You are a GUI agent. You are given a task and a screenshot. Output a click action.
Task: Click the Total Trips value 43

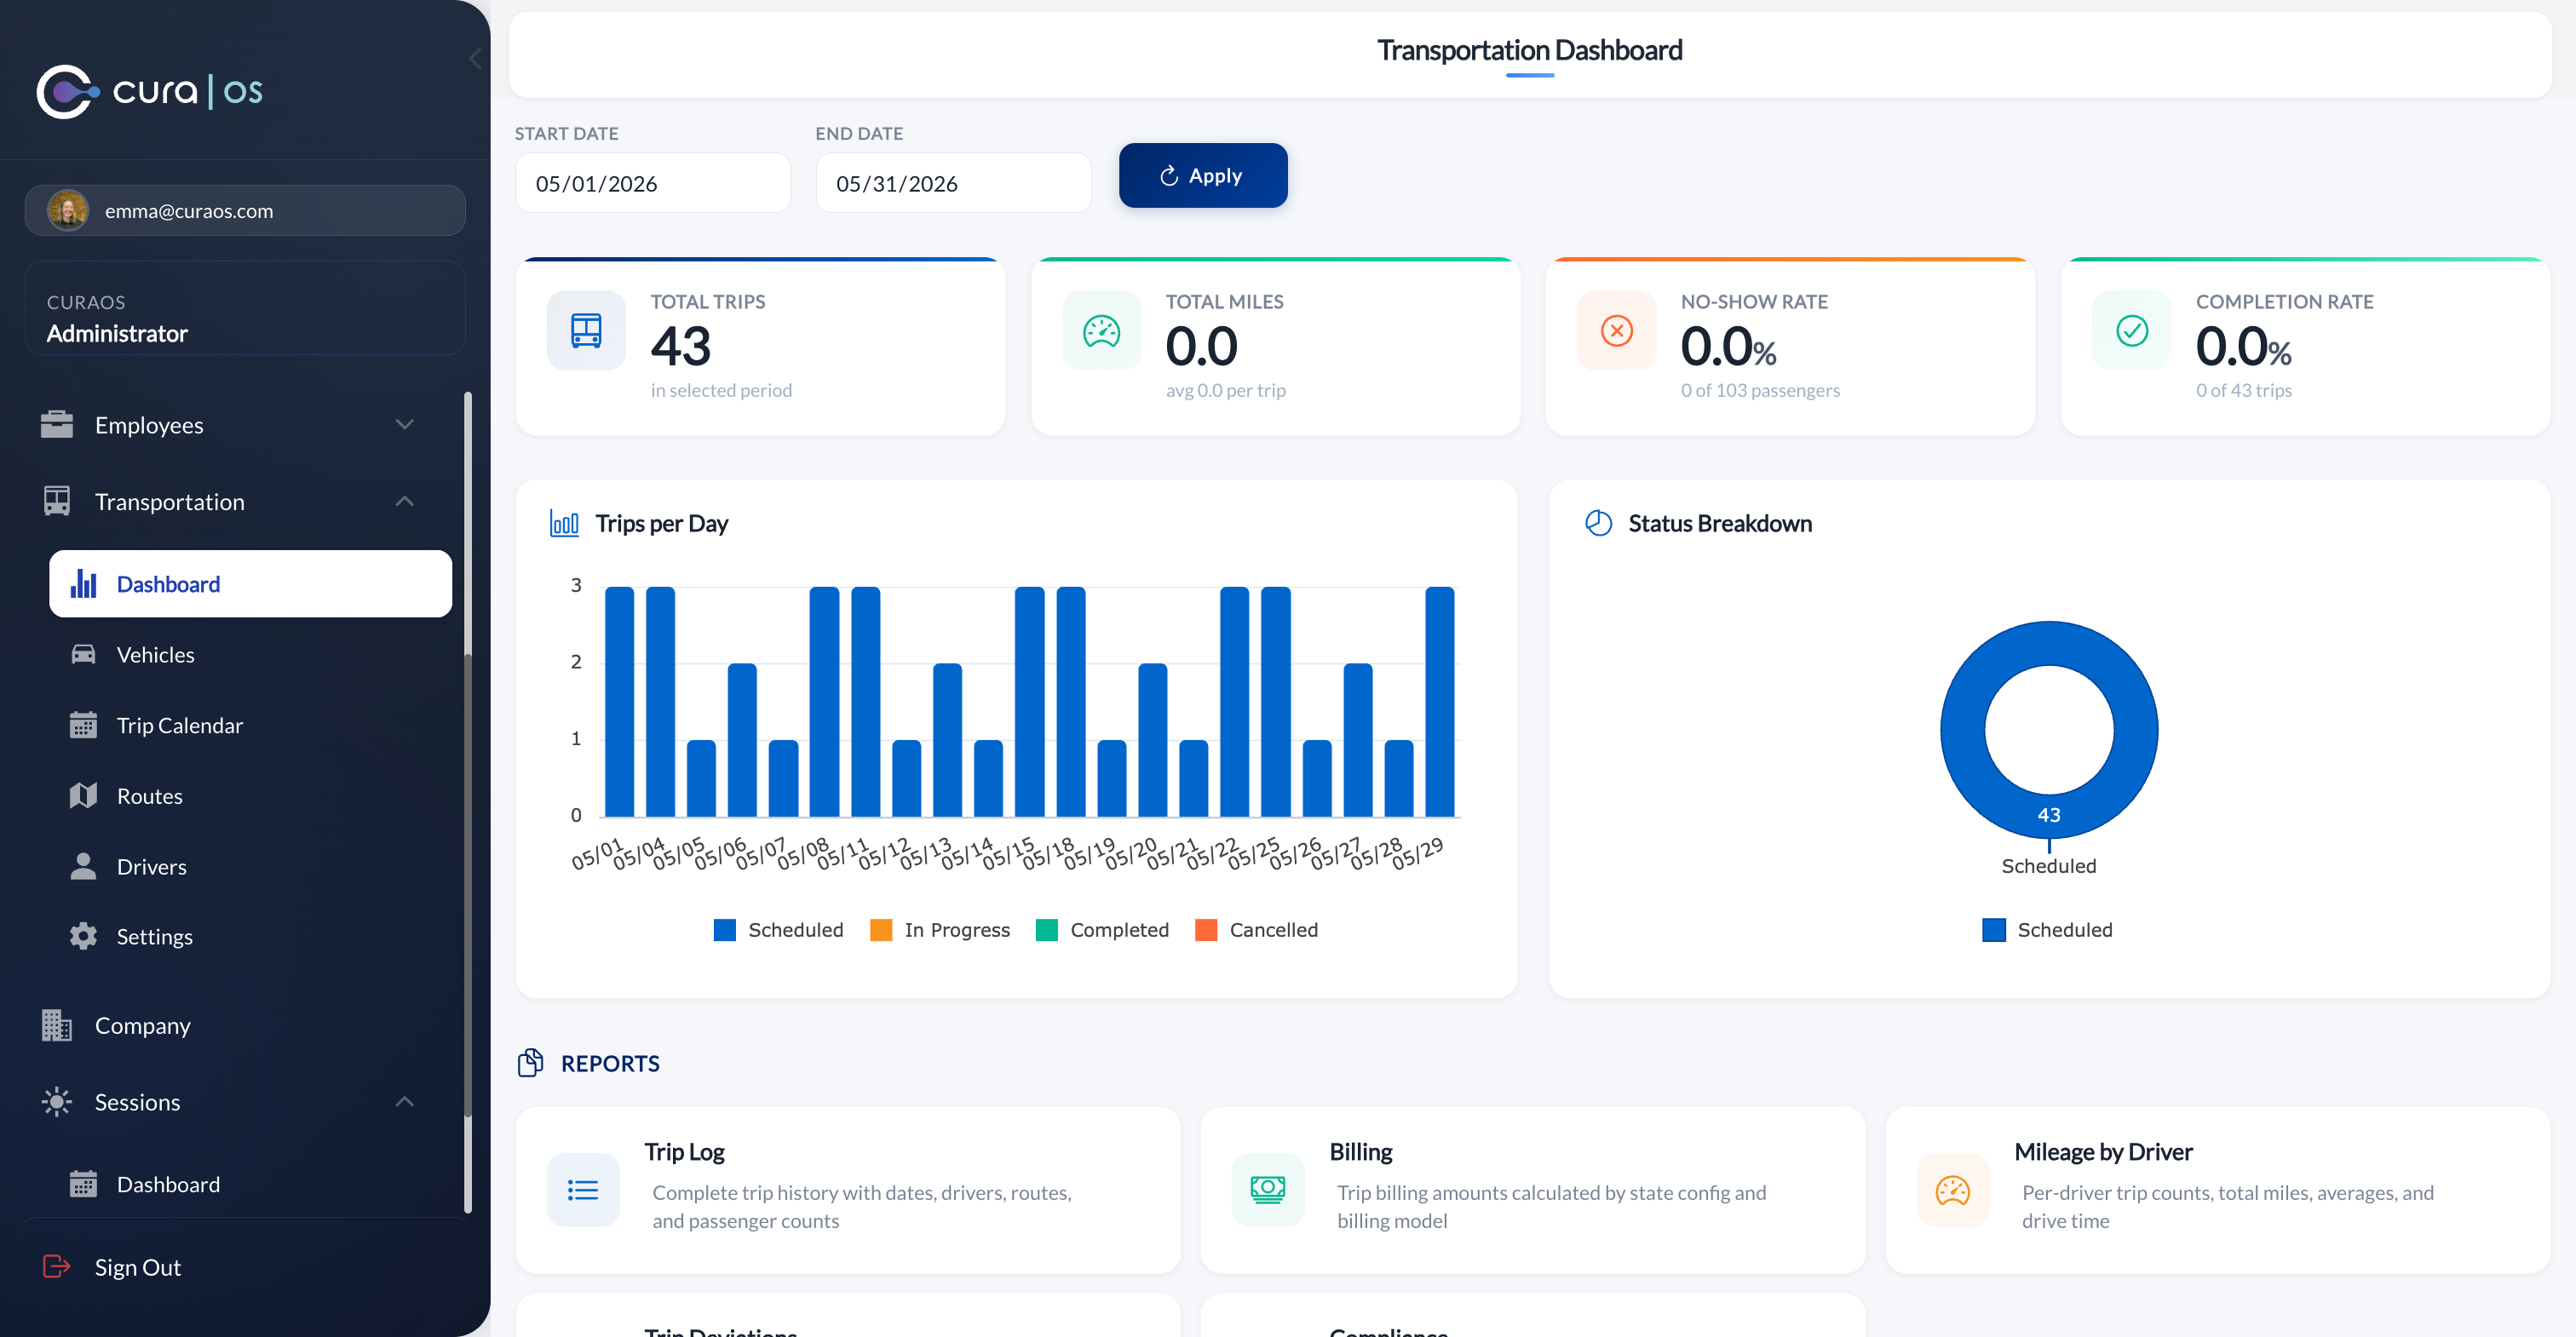point(681,346)
